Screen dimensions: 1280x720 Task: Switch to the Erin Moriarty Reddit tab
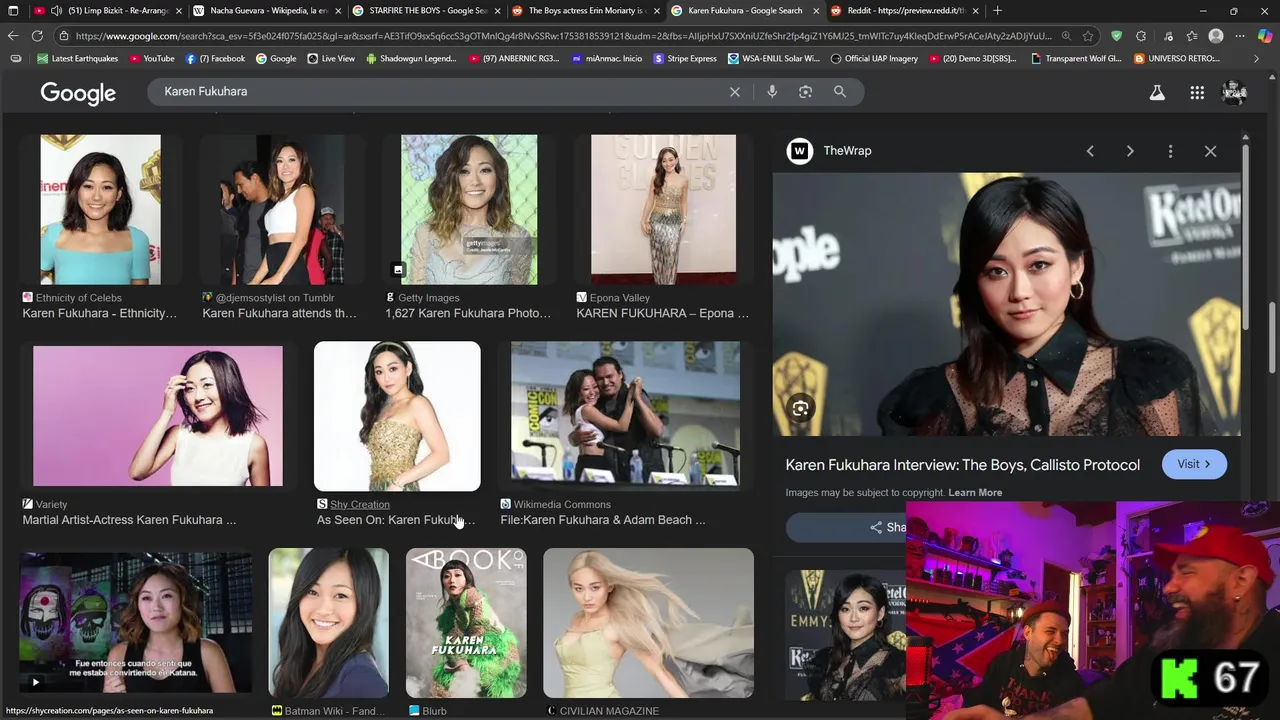pos(587,11)
